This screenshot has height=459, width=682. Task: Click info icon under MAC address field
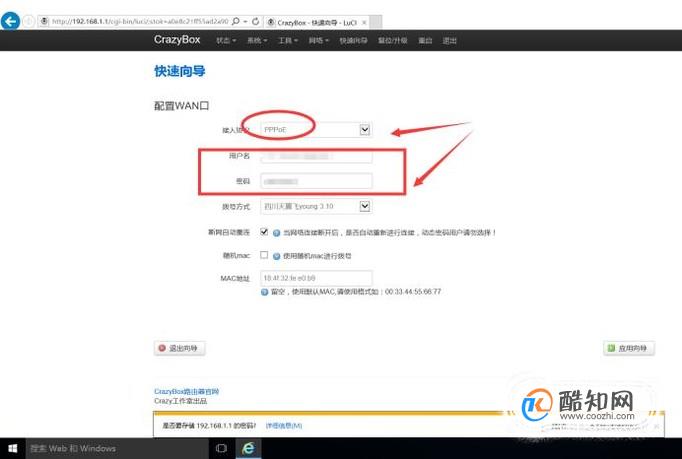264,292
